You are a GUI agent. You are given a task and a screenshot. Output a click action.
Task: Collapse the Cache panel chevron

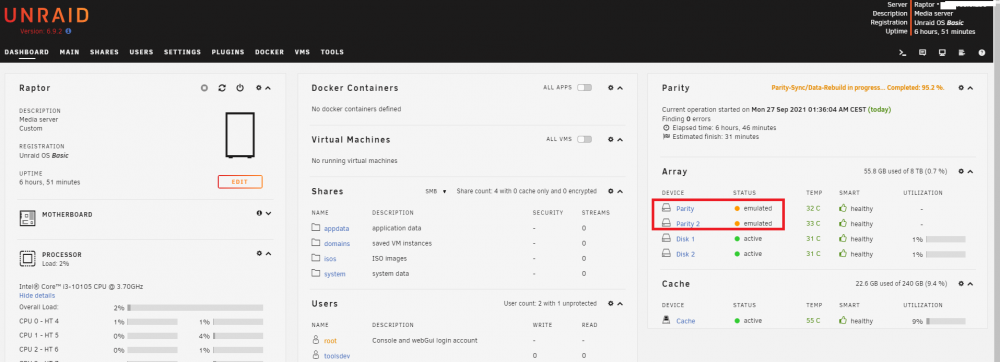[970, 284]
